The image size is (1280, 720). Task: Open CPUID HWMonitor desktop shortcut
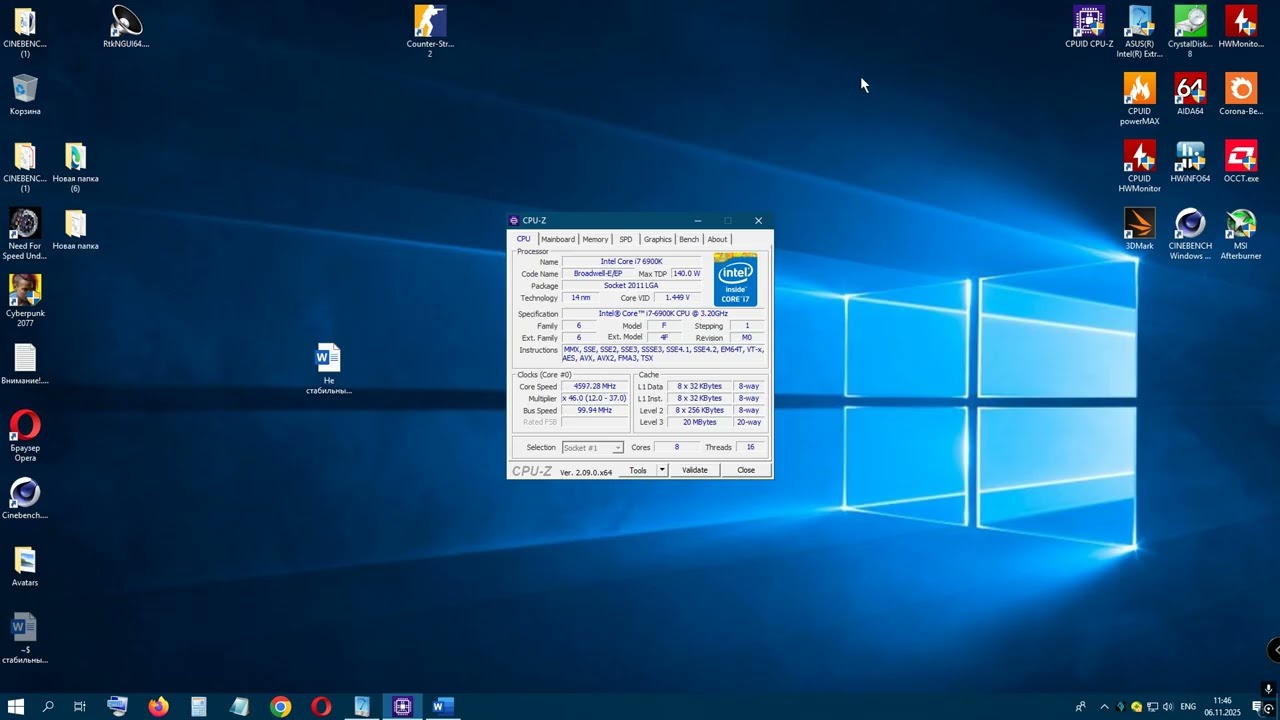pos(1139,166)
